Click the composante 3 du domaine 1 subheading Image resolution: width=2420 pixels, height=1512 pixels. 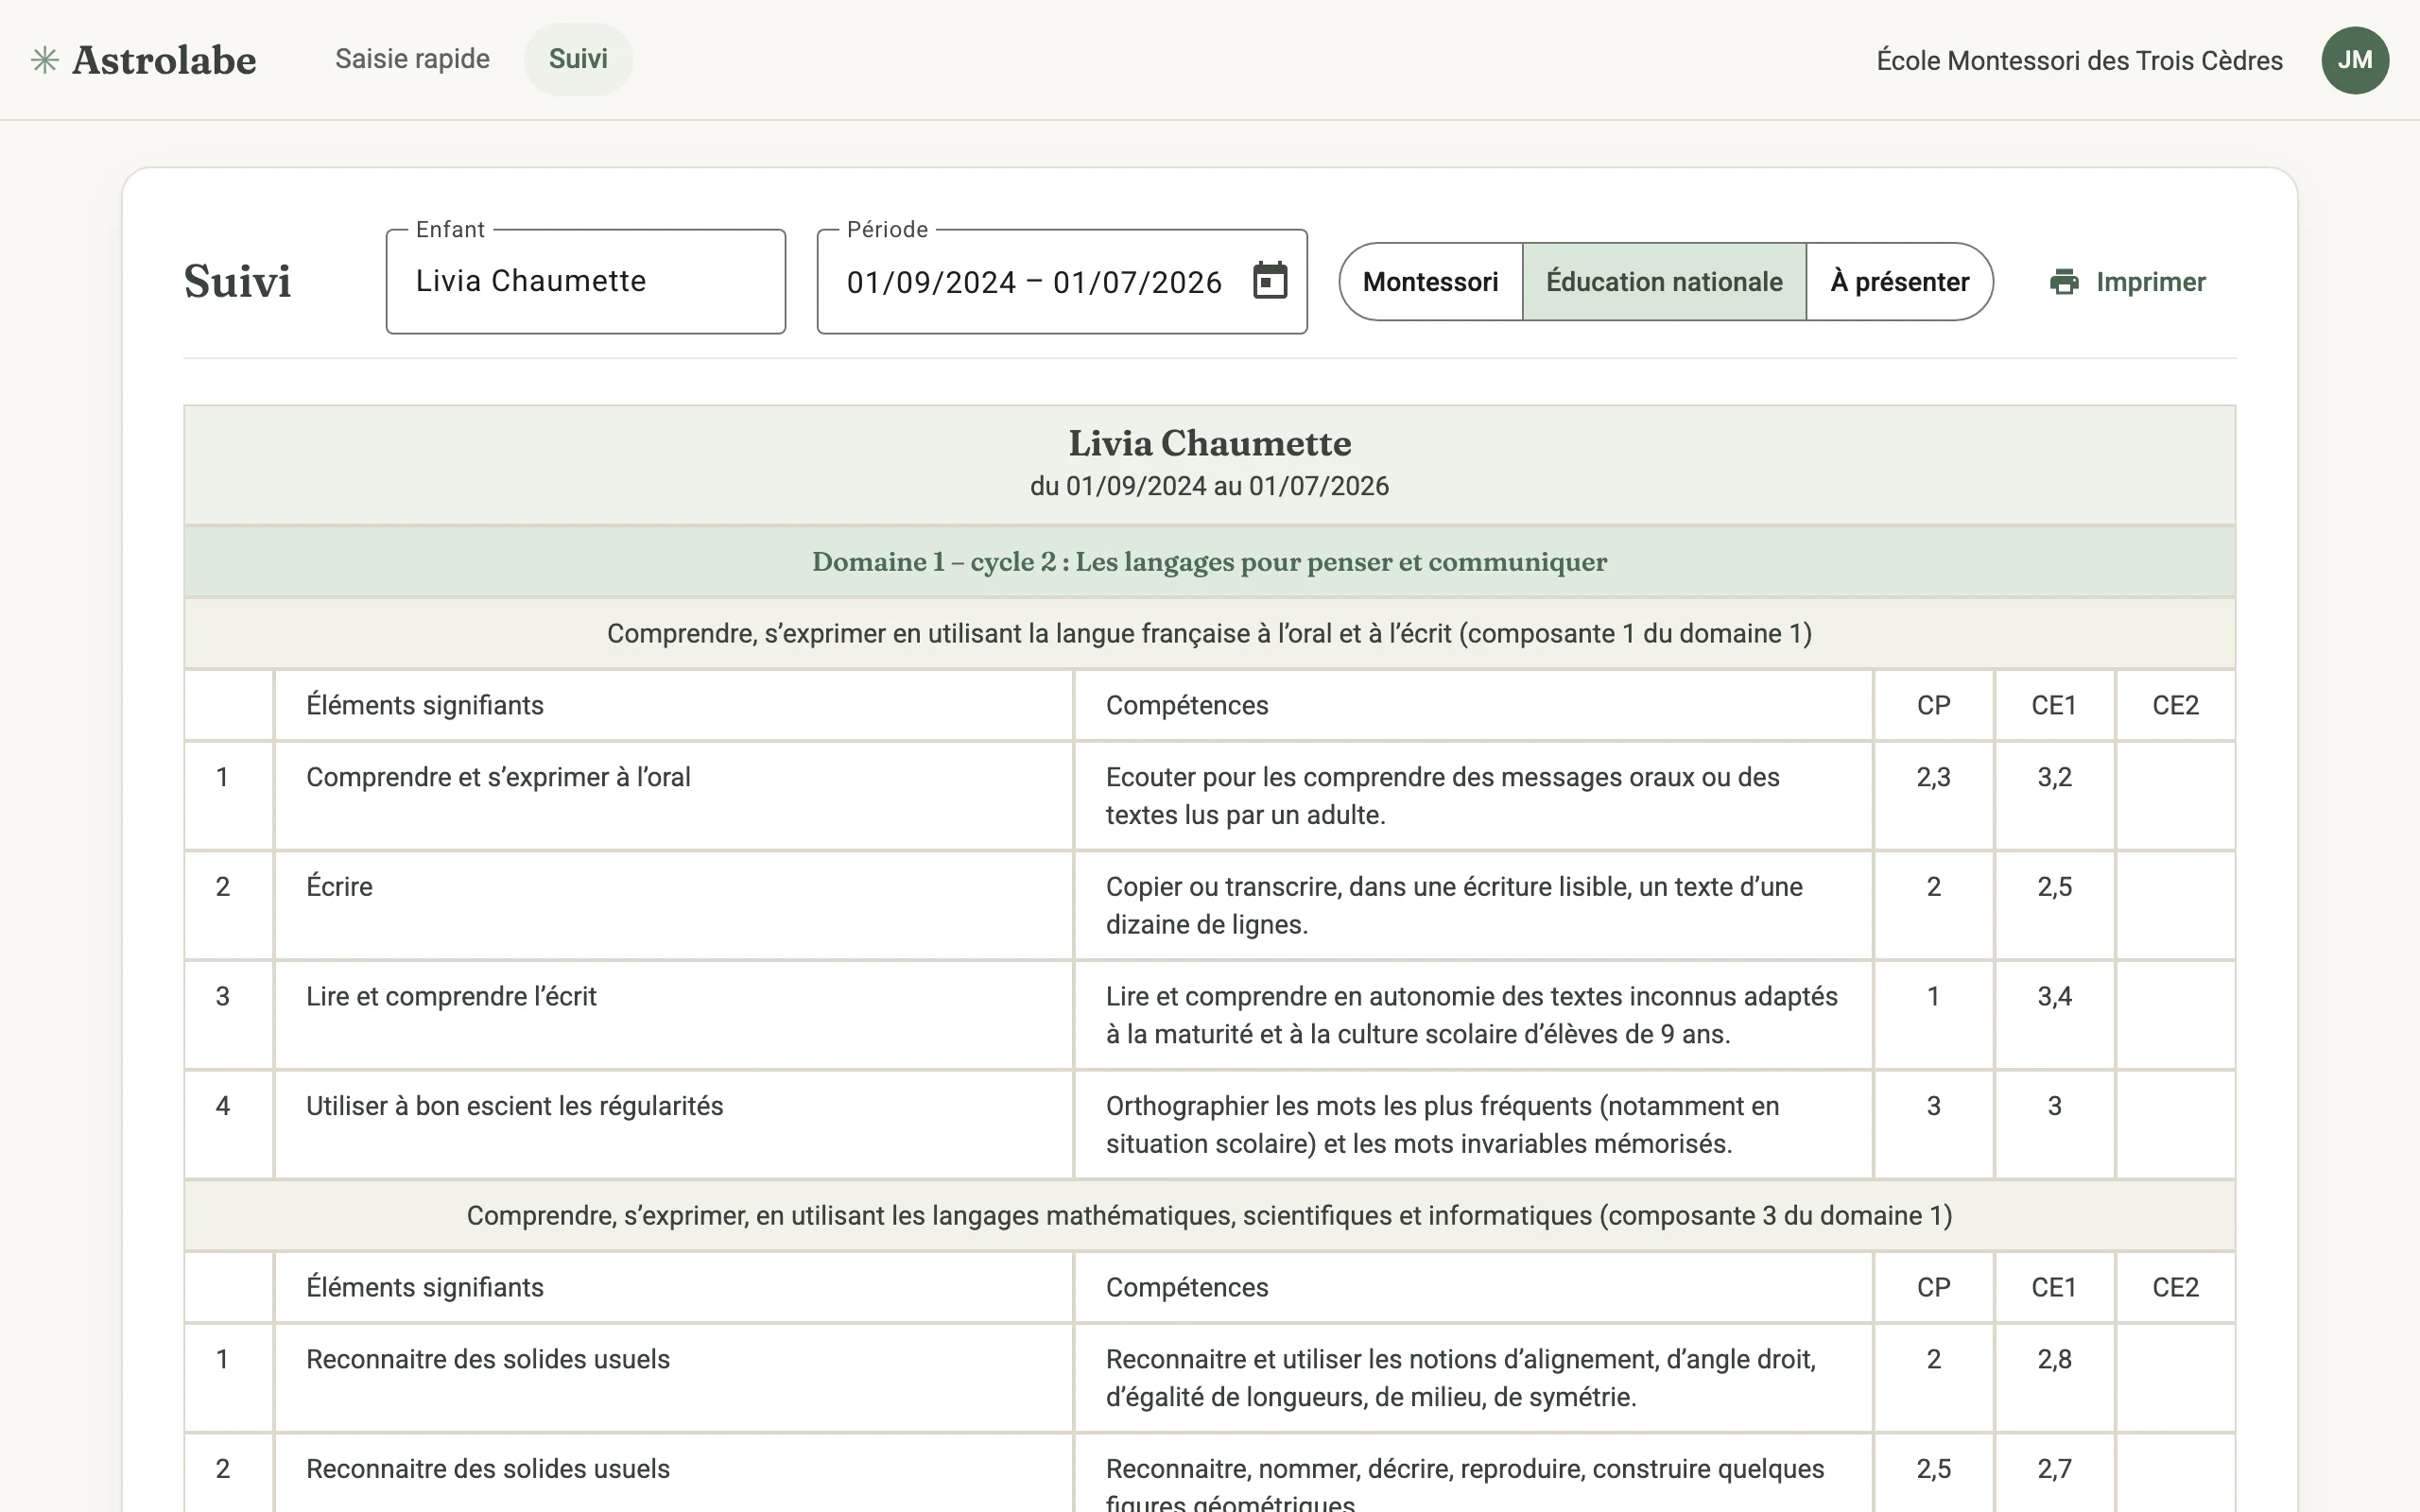pos(1209,1216)
